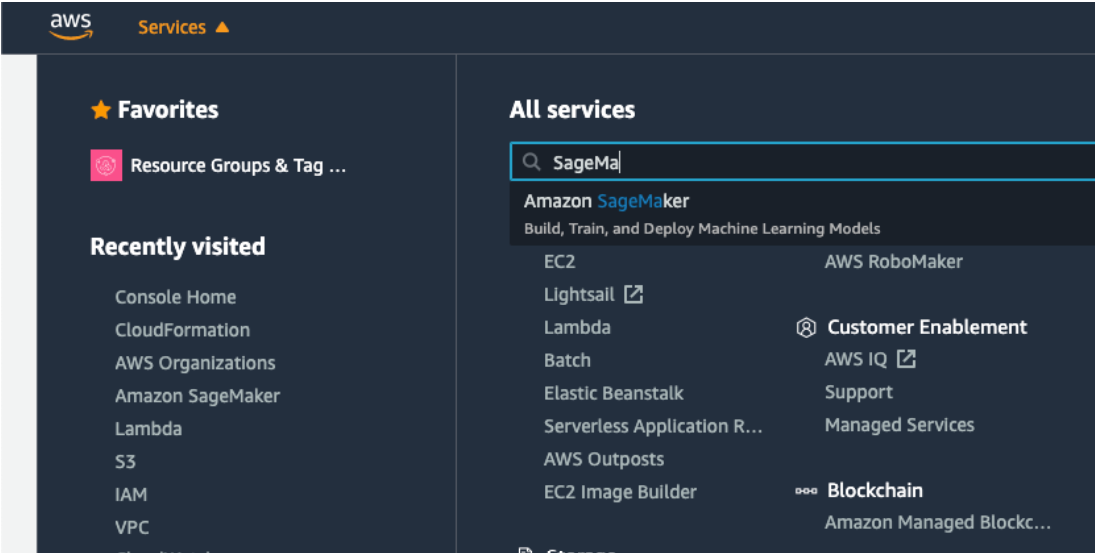Screen dimensions: 1095x553
Task: Go to AWS Organizations recent link
Action: 195,363
